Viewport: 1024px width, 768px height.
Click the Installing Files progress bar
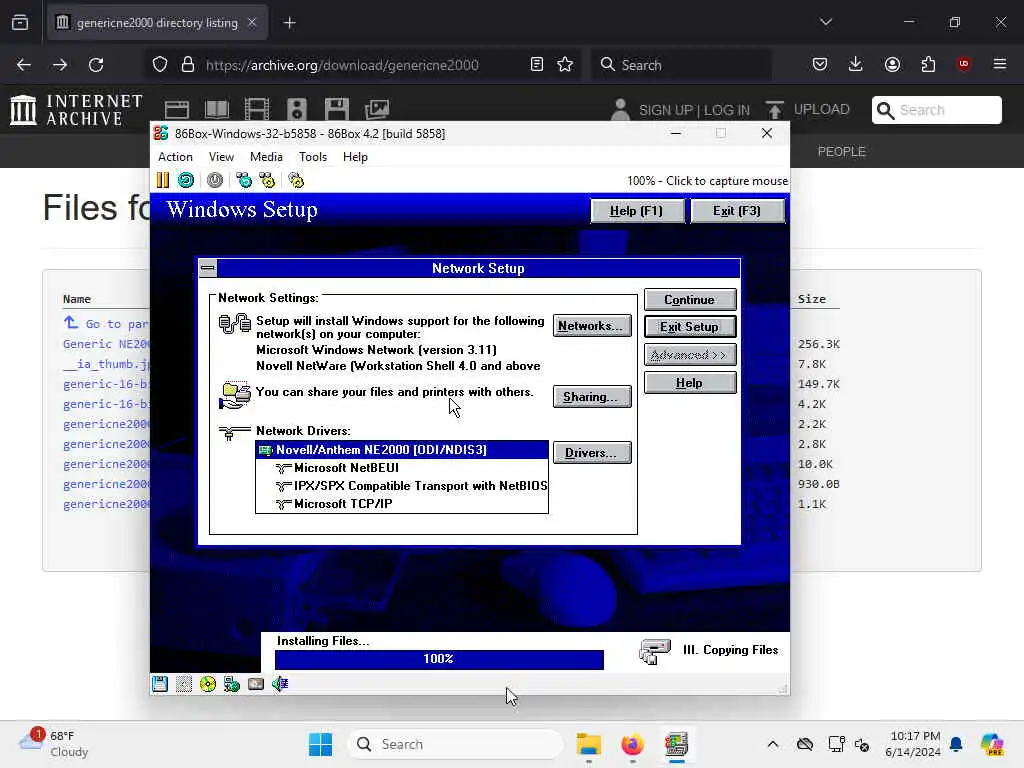pos(439,659)
